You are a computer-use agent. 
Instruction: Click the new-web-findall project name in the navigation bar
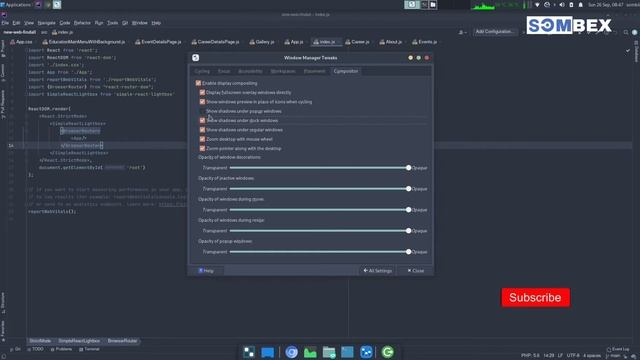pyautogui.click(x=20, y=32)
